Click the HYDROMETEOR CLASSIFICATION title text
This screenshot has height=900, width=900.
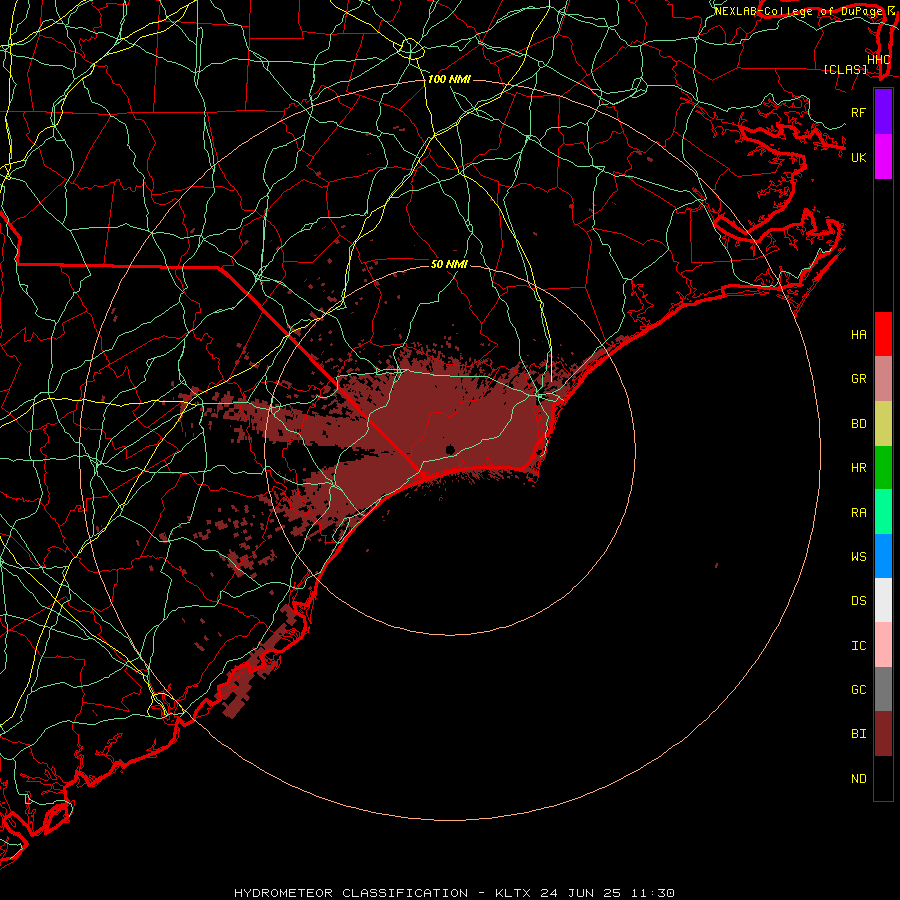tap(351, 893)
